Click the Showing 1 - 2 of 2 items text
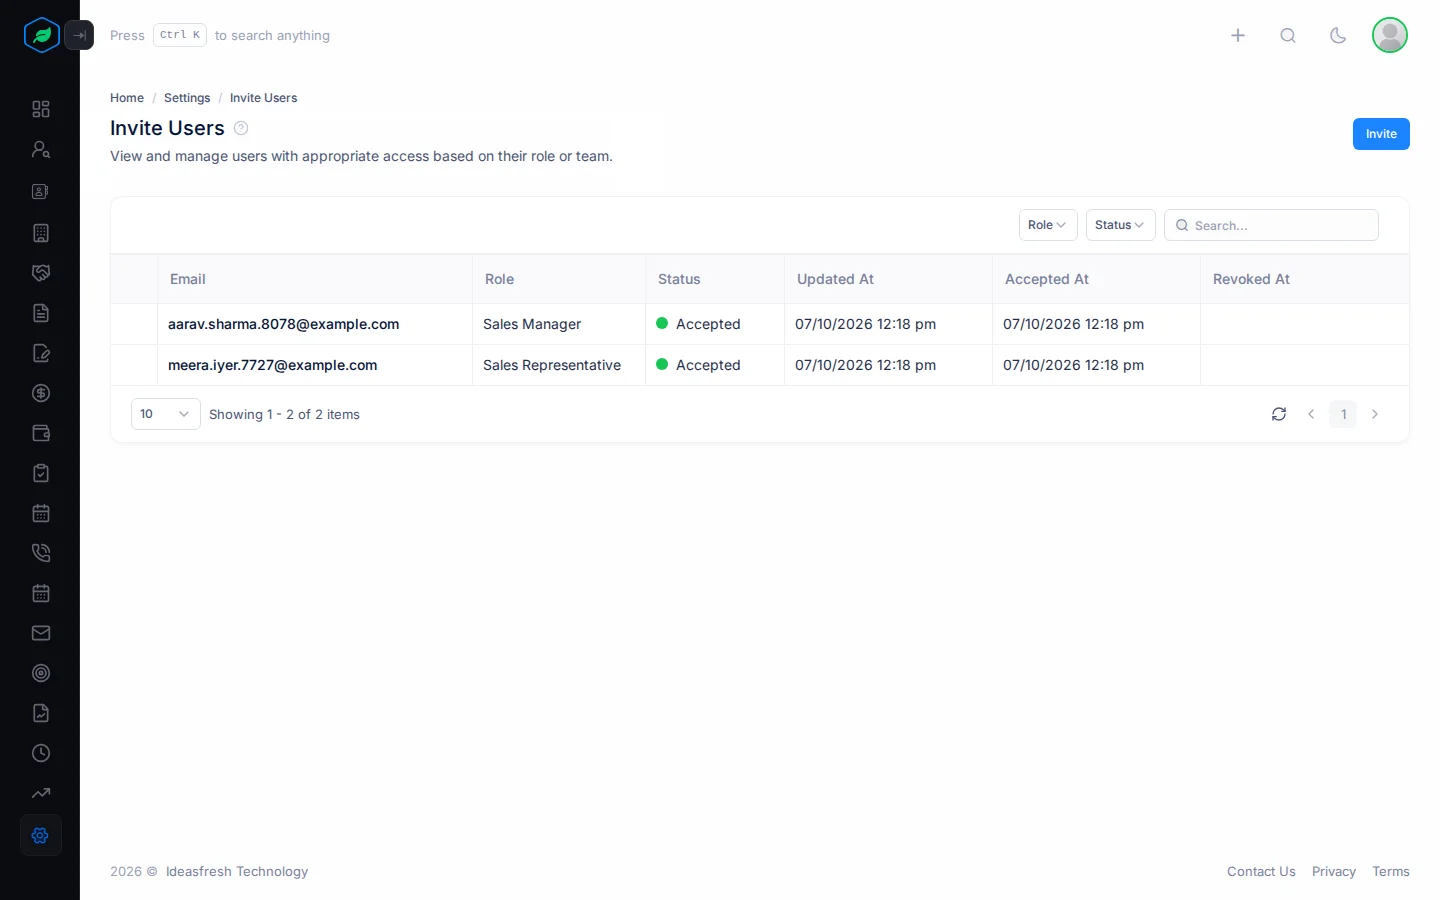 pyautogui.click(x=284, y=414)
